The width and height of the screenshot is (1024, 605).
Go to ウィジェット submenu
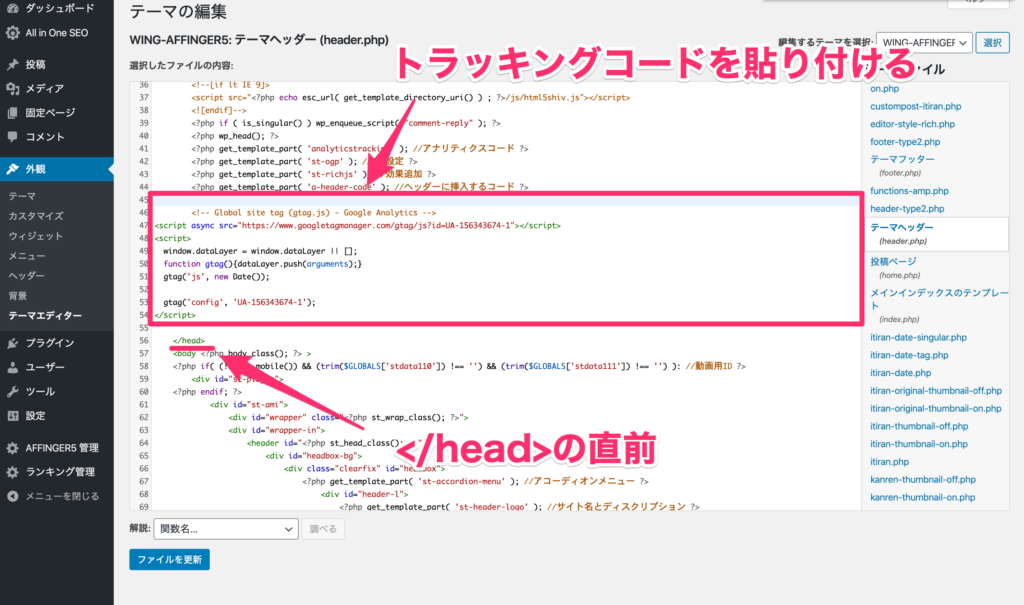(36, 236)
